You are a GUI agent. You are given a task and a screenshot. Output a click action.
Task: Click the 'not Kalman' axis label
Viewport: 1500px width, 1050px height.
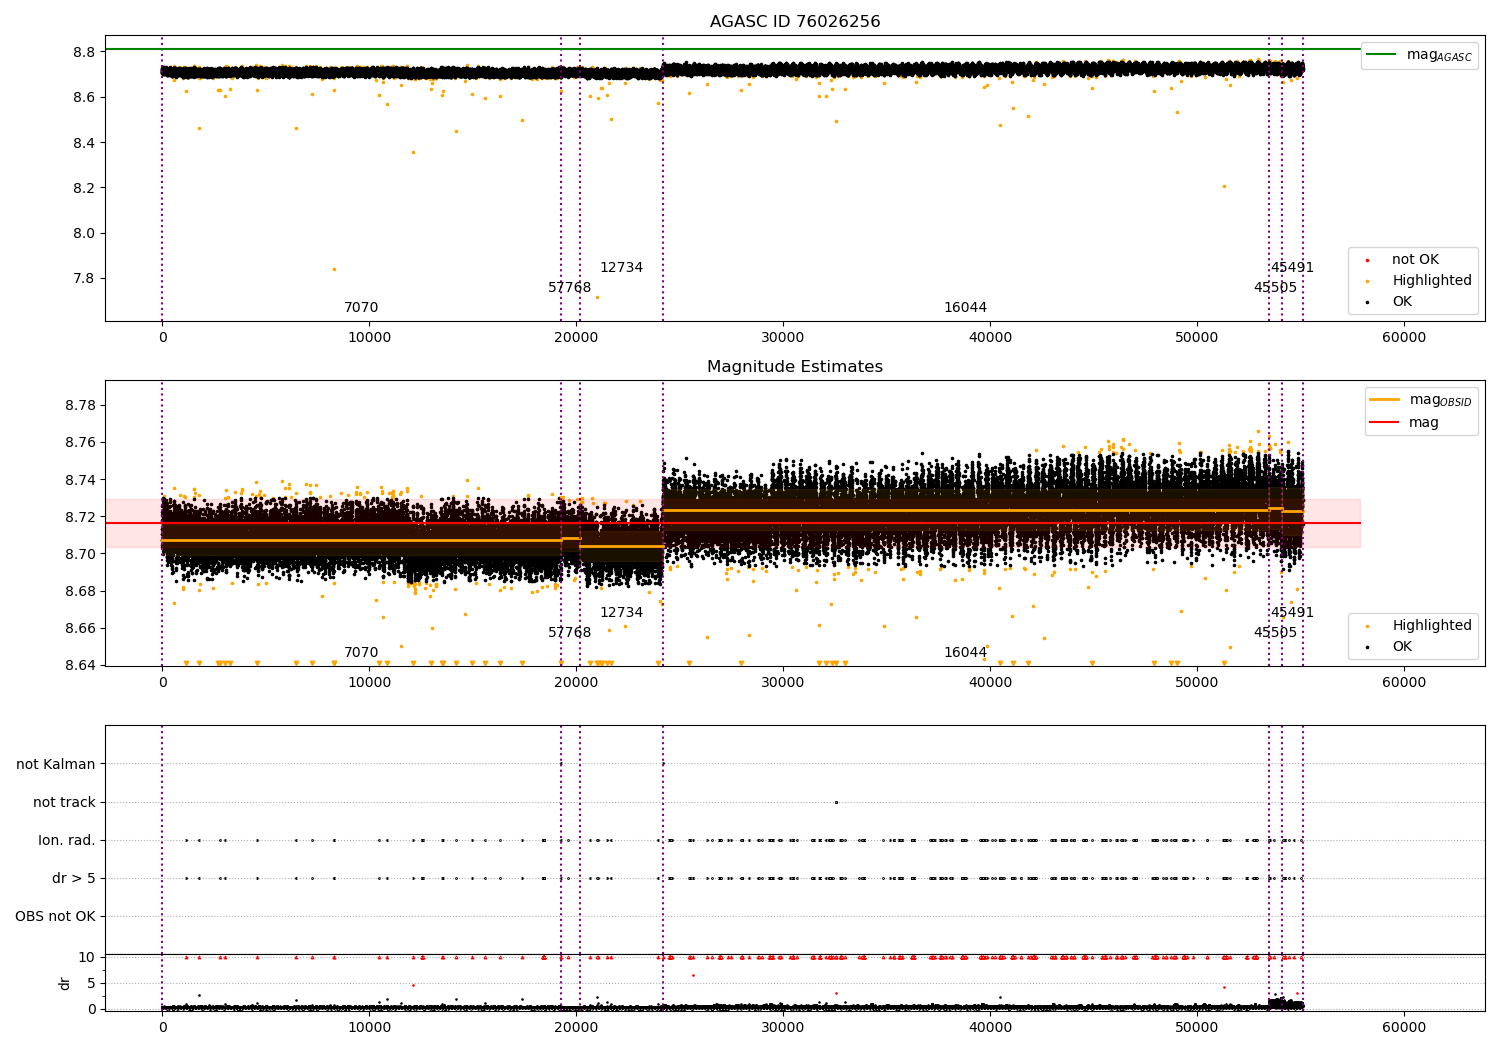click(56, 765)
